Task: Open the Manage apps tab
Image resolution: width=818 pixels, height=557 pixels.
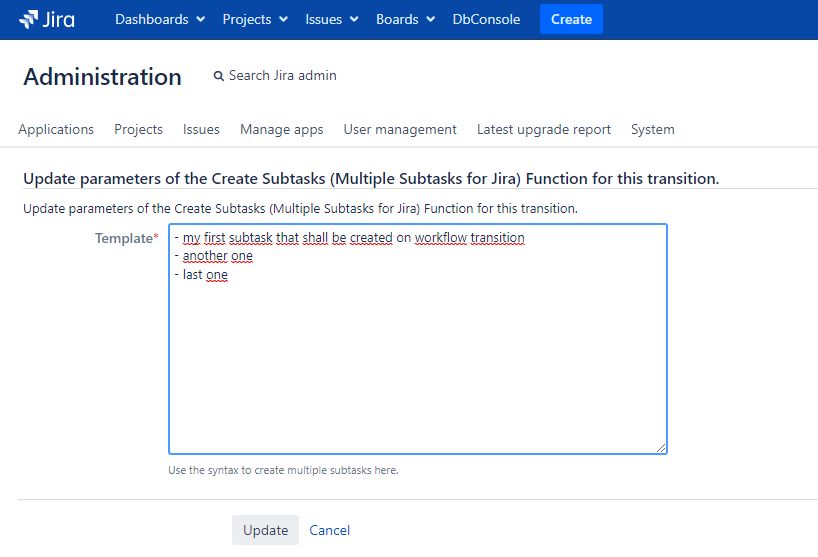Action: (281, 129)
